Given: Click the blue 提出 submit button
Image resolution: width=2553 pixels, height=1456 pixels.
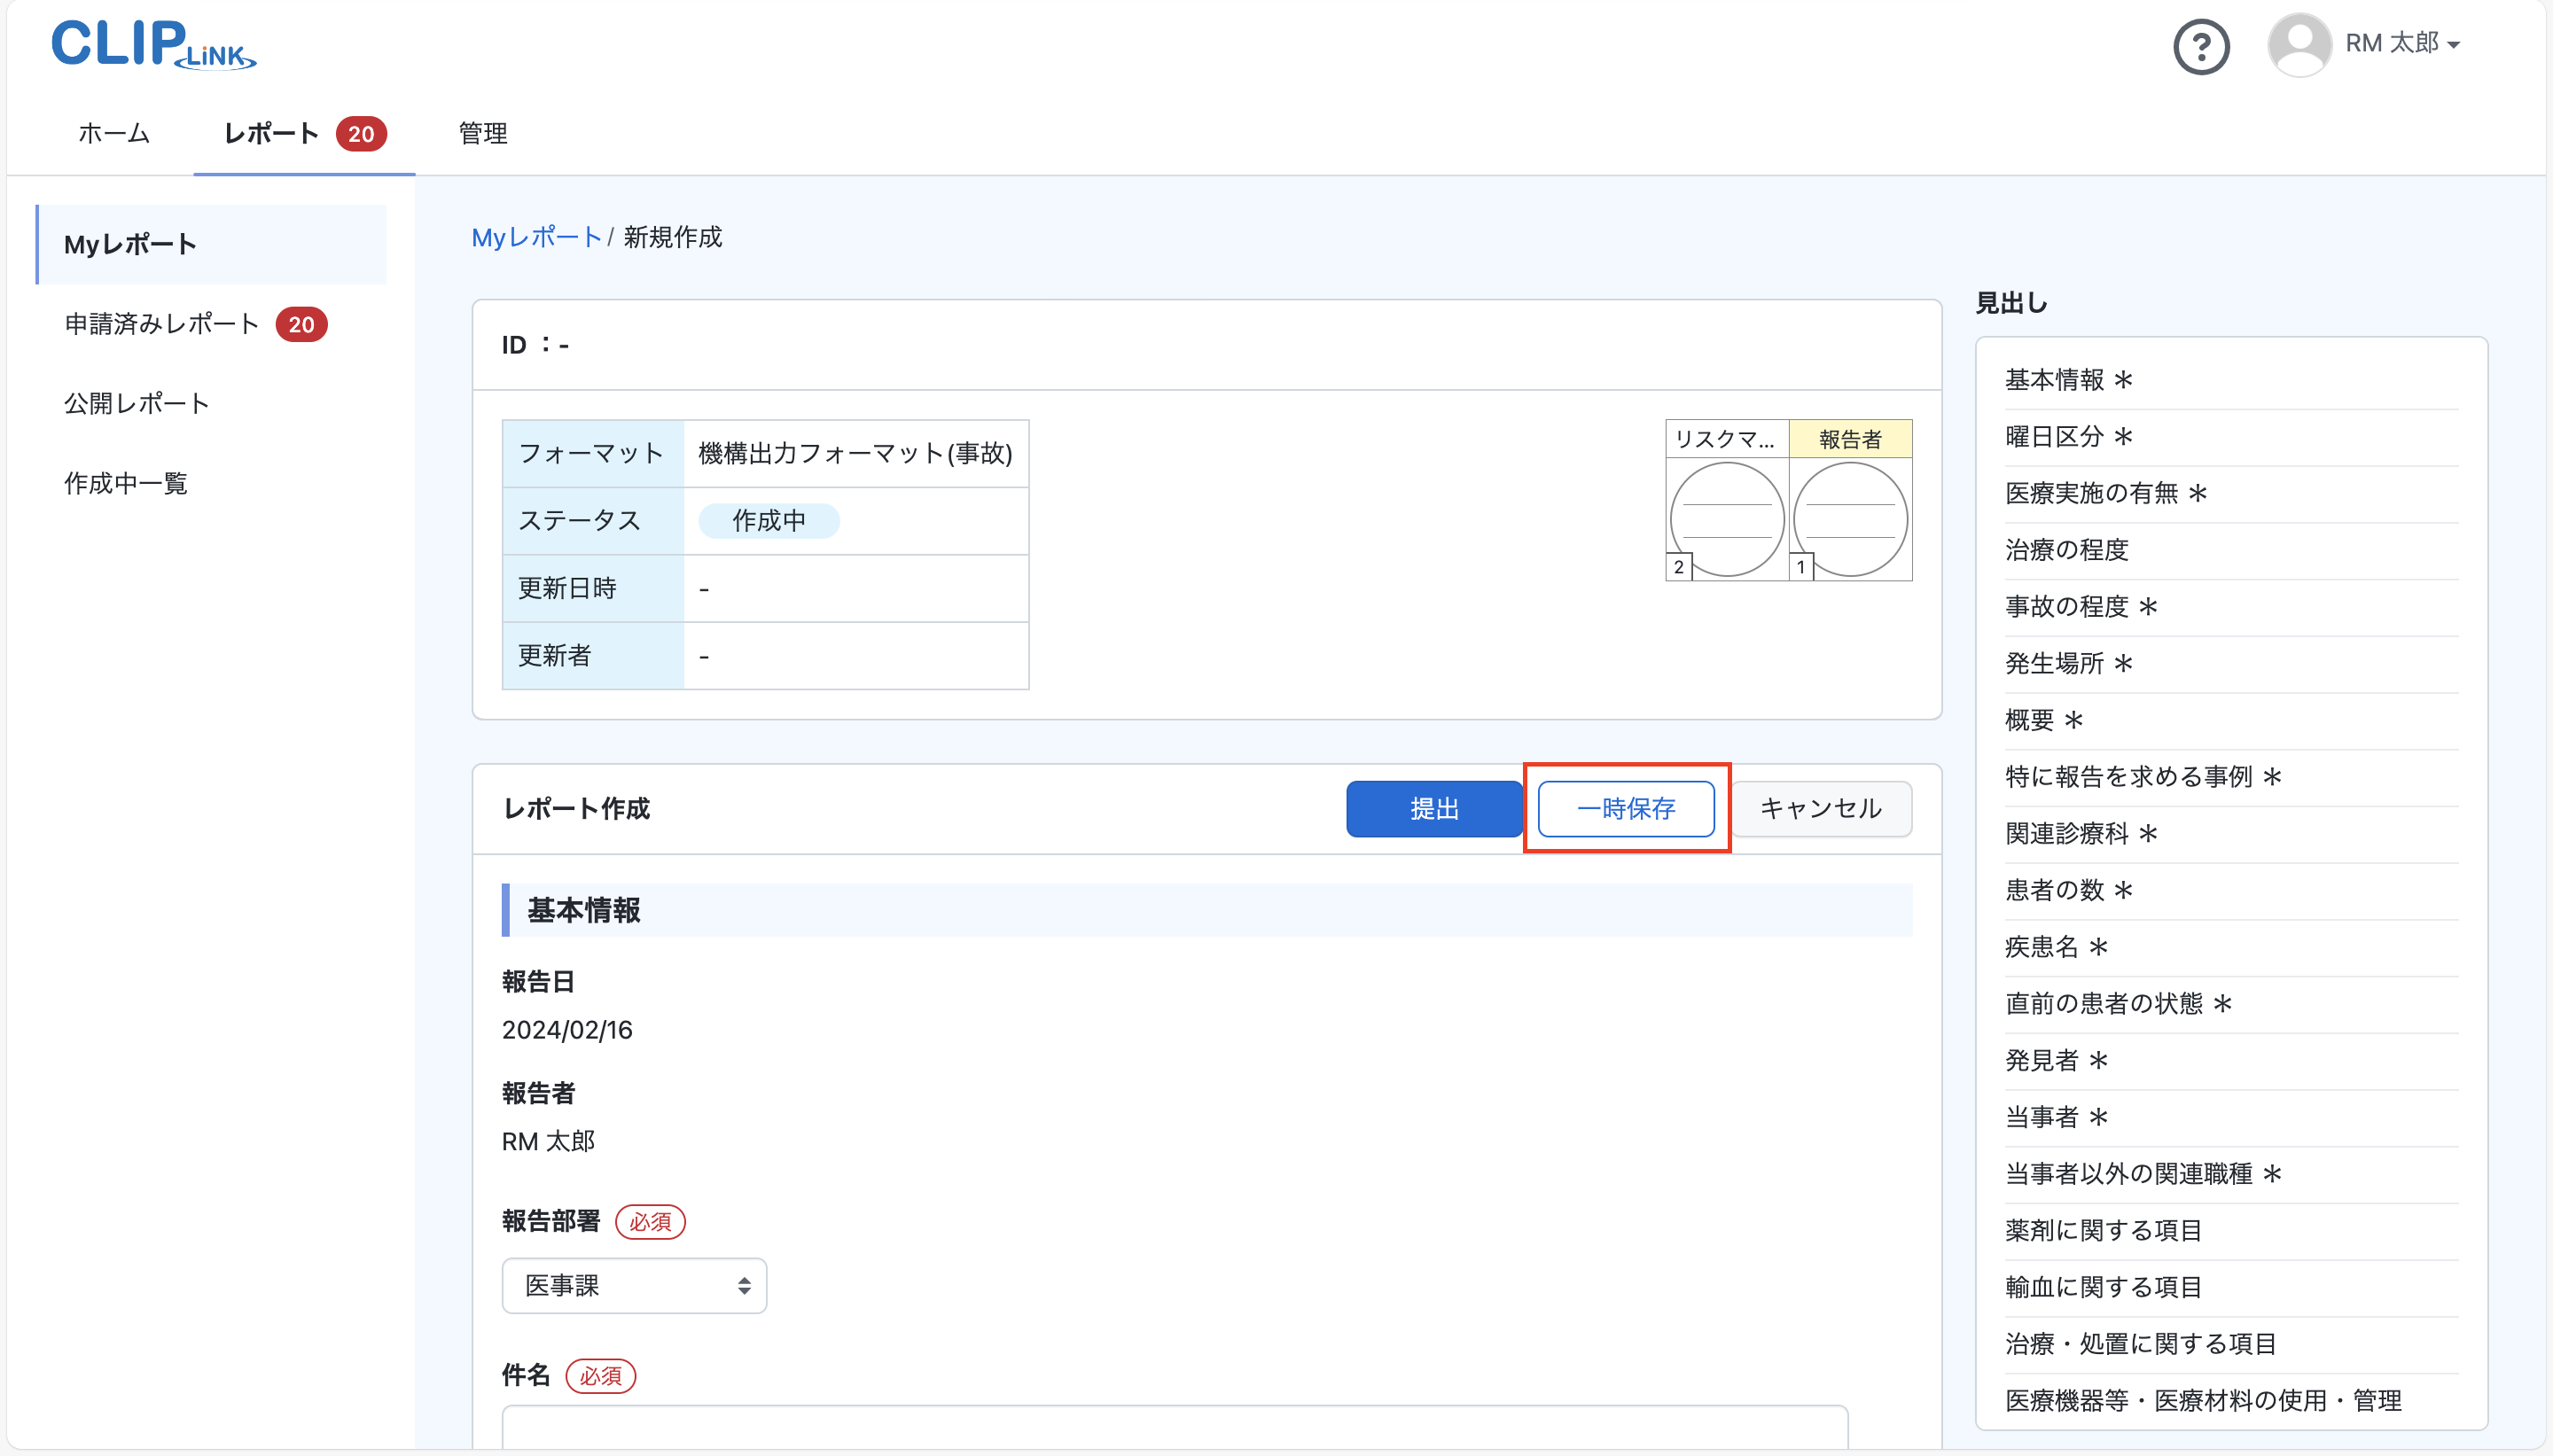Looking at the screenshot, I should point(1433,808).
